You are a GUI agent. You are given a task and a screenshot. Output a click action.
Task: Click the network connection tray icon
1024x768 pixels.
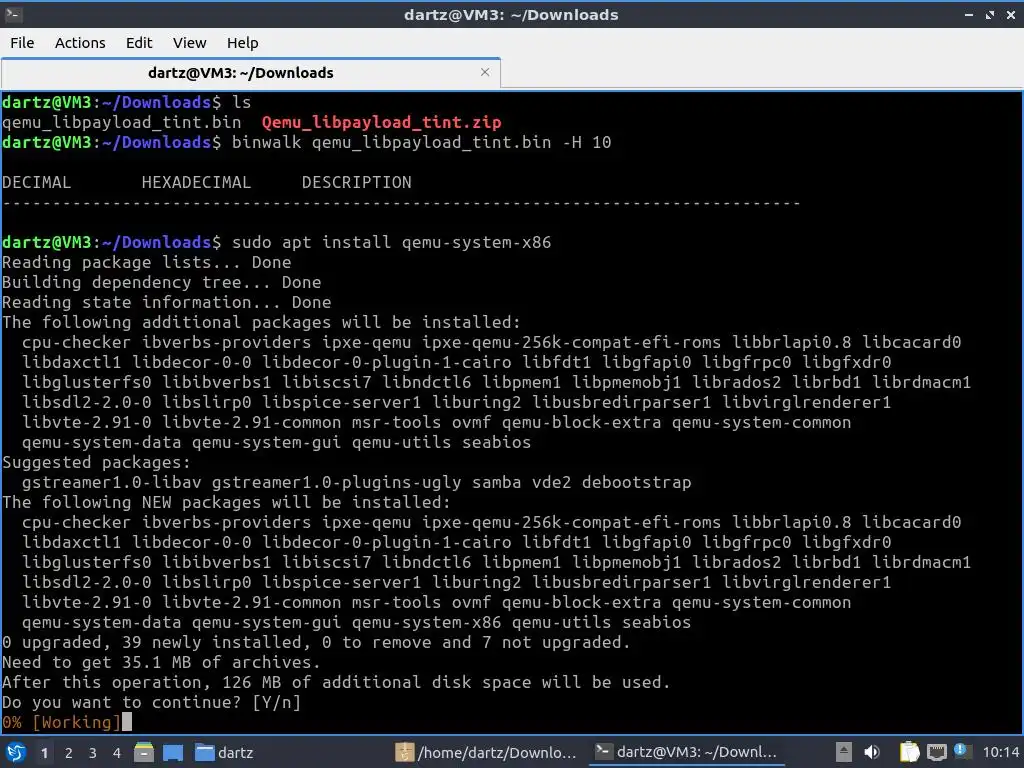coord(936,752)
